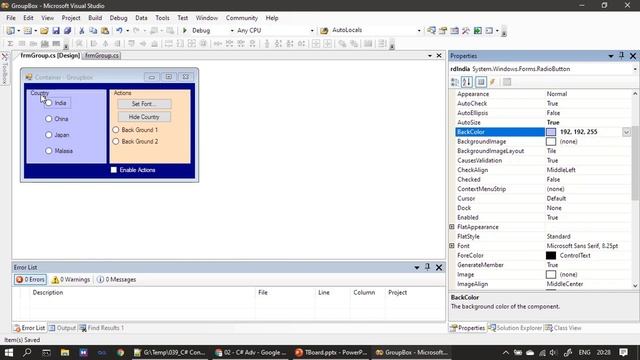The image size is (640, 360).
Task: Switch to Solution Explorer tab
Action: 516,328
